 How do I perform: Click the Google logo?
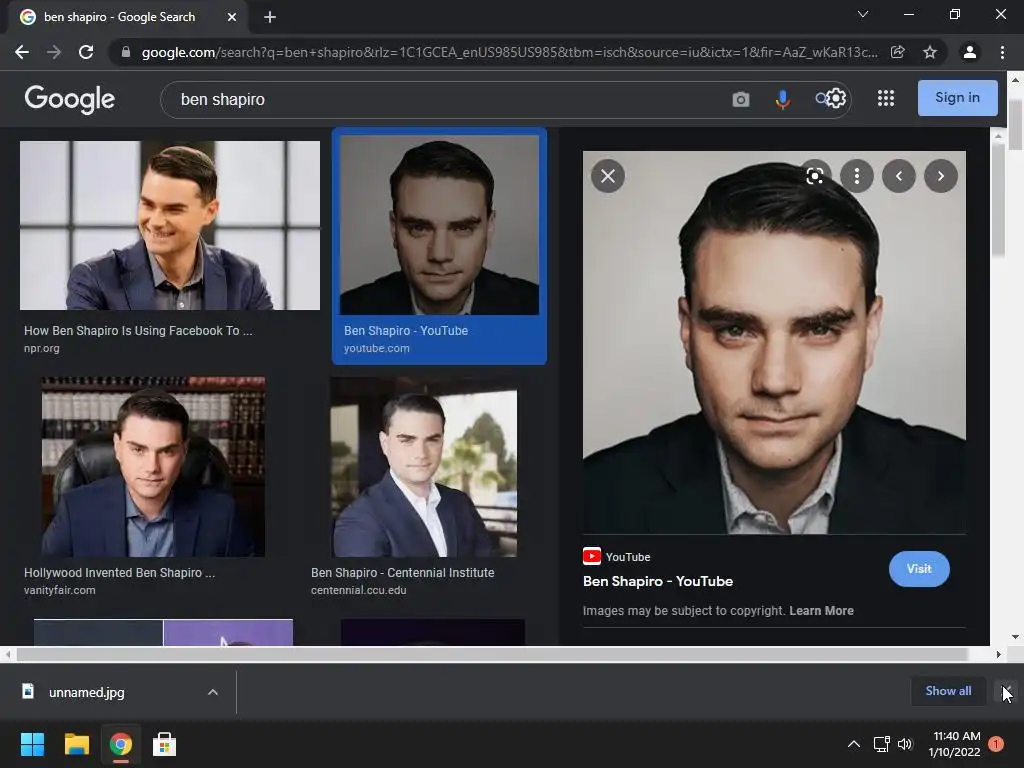70,99
